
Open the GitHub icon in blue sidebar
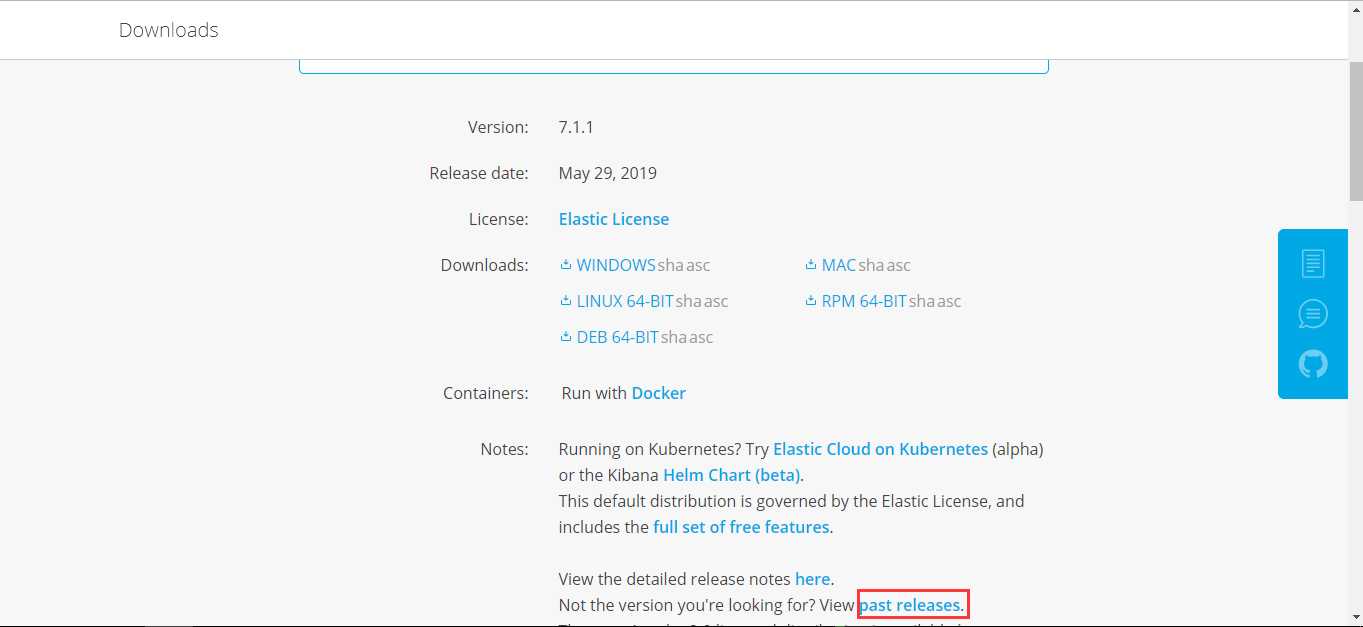tap(1313, 364)
